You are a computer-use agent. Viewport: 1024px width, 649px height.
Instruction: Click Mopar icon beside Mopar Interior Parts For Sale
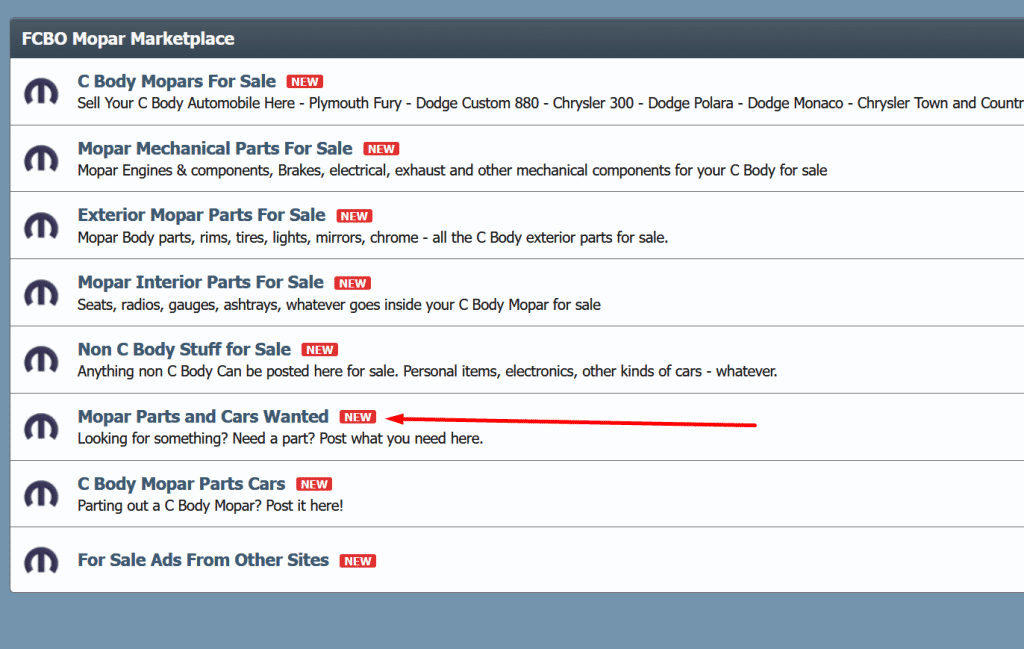pyautogui.click(x=41, y=293)
